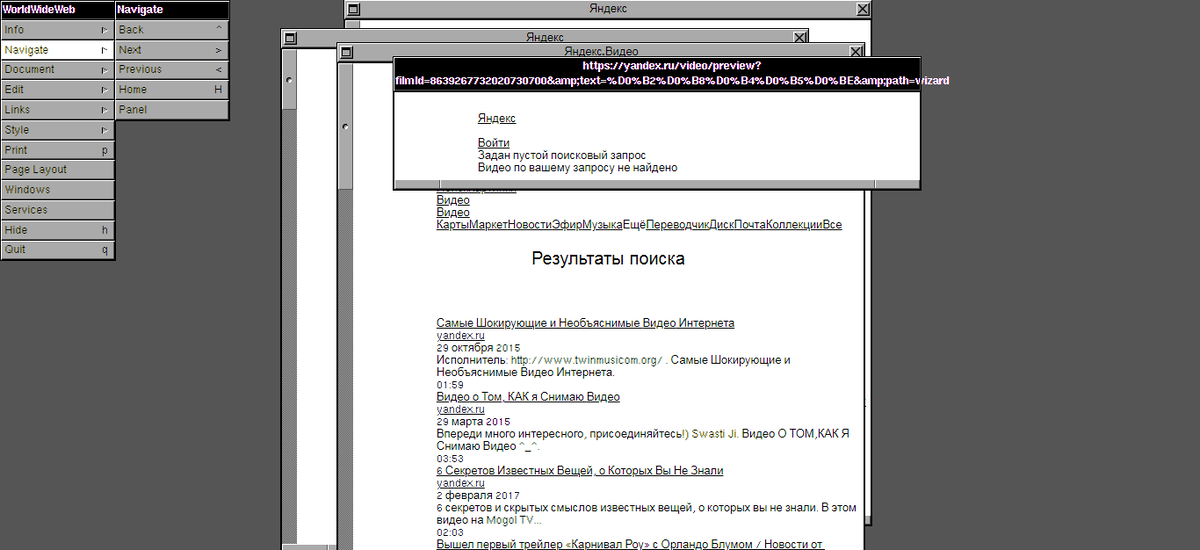The width and height of the screenshot is (1200, 550).
Task: Click the duration '01:59'
Action: click(450, 385)
